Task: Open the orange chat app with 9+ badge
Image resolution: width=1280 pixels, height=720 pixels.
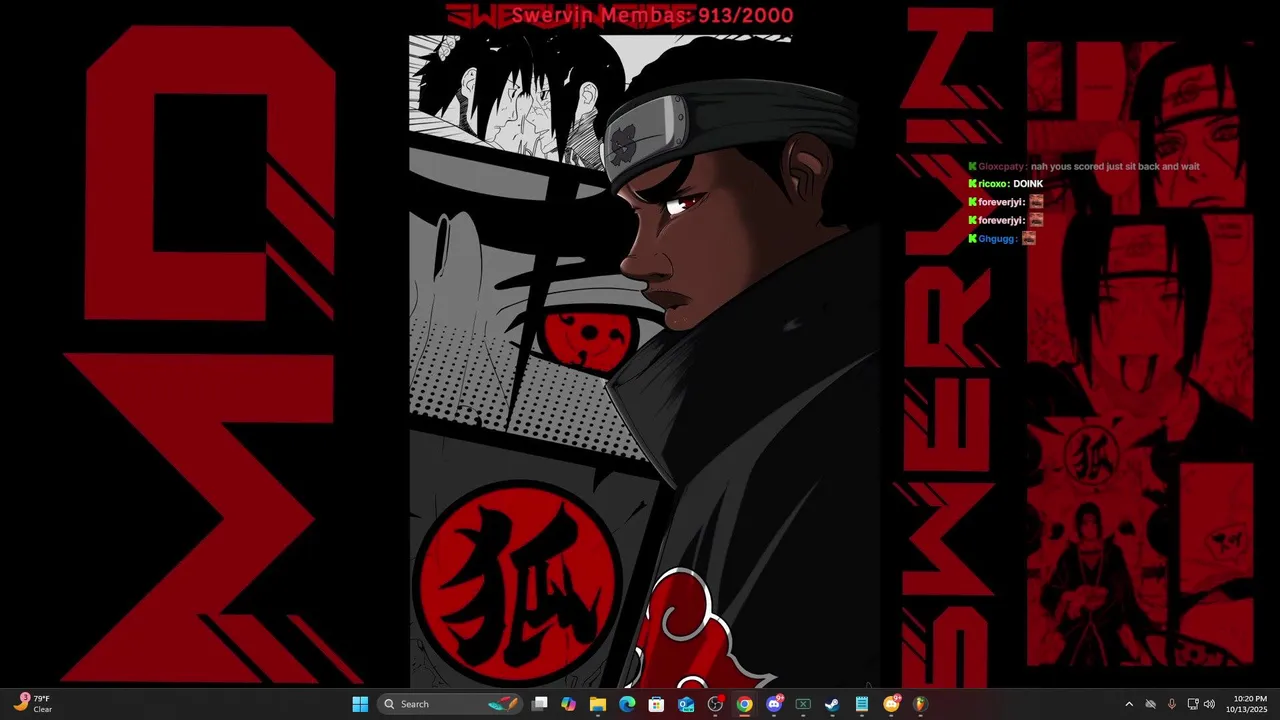Action: (892, 704)
